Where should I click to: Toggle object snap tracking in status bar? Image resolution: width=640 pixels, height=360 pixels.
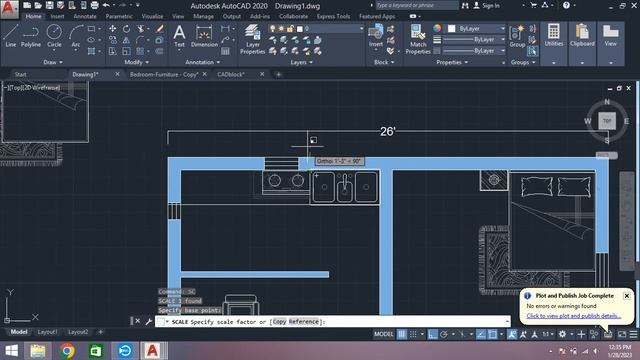click(481, 334)
